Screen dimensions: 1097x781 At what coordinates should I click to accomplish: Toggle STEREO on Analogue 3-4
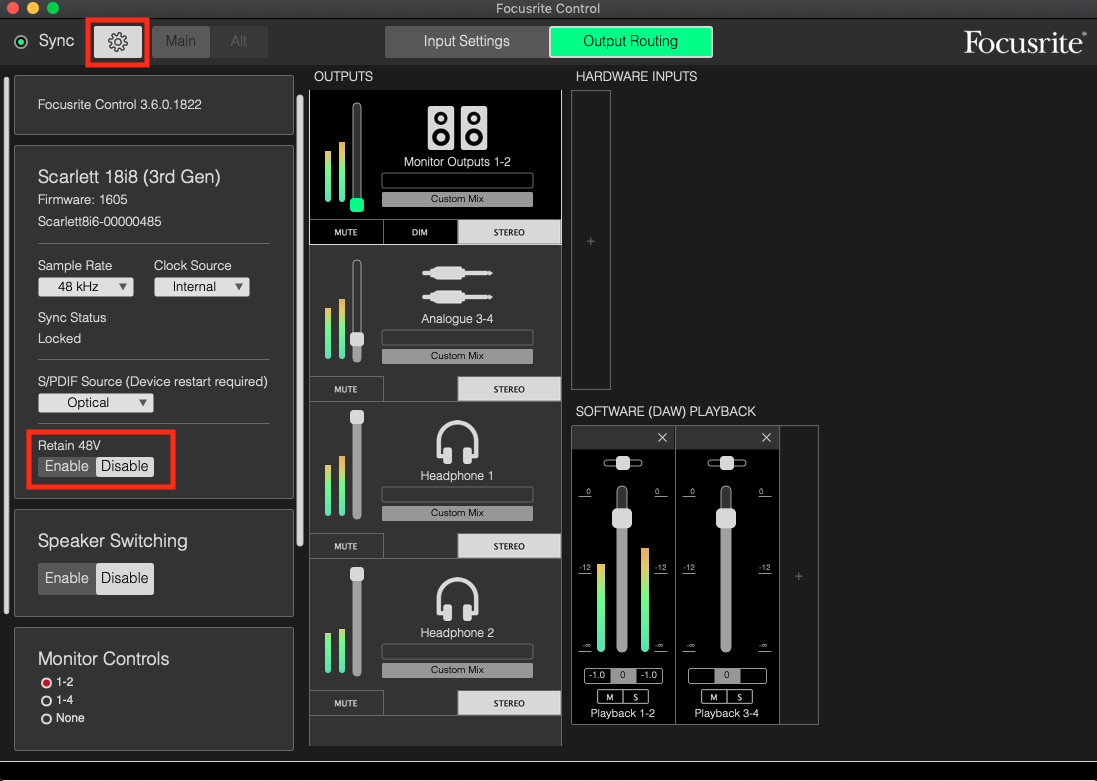(509, 389)
